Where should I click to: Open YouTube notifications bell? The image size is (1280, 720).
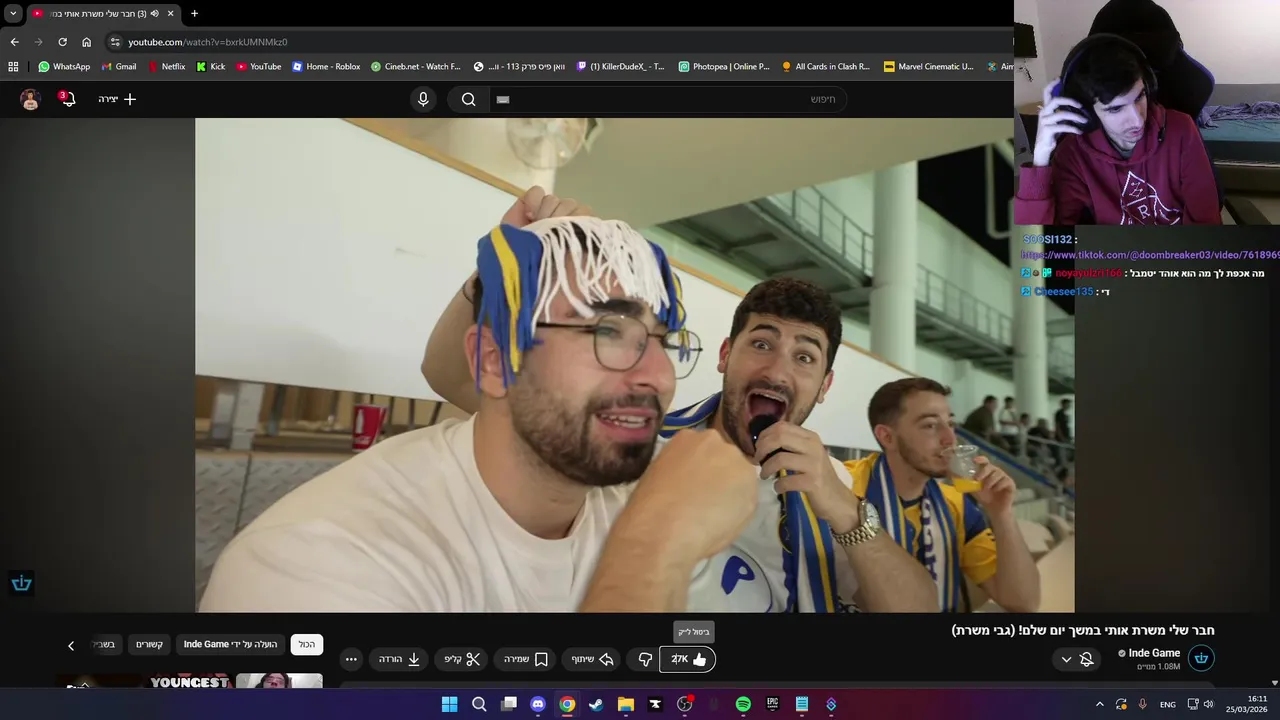click(x=67, y=99)
